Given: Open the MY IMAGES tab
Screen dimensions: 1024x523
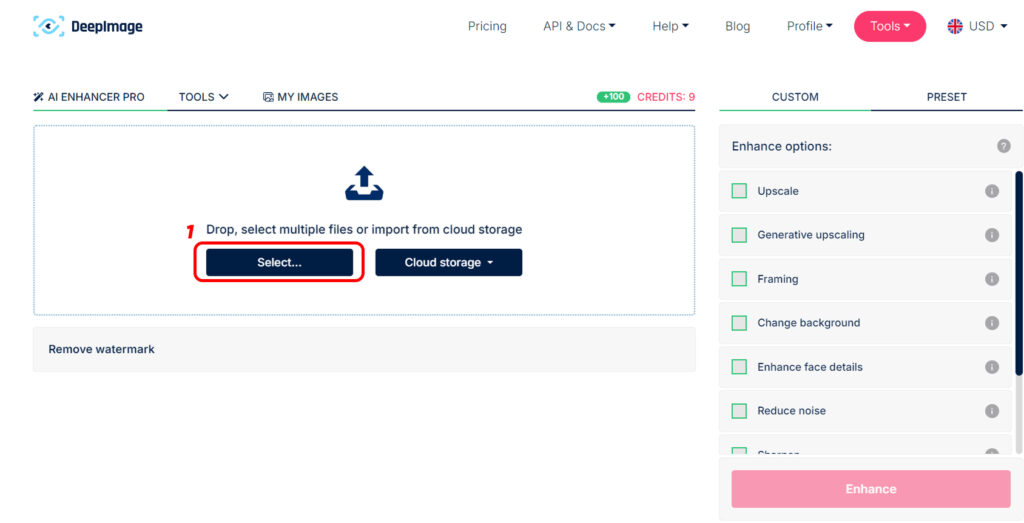Looking at the screenshot, I should (300, 97).
